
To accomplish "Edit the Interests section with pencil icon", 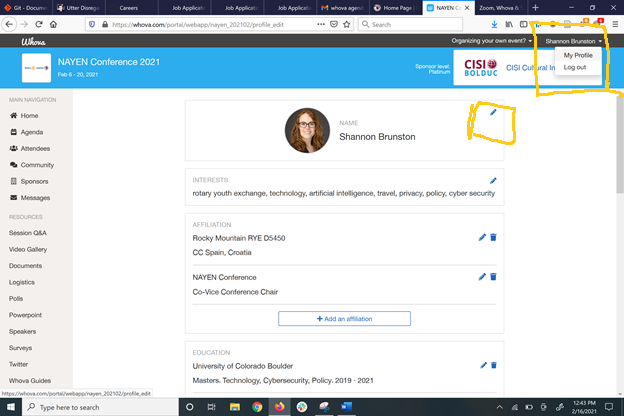I will pos(493,180).
